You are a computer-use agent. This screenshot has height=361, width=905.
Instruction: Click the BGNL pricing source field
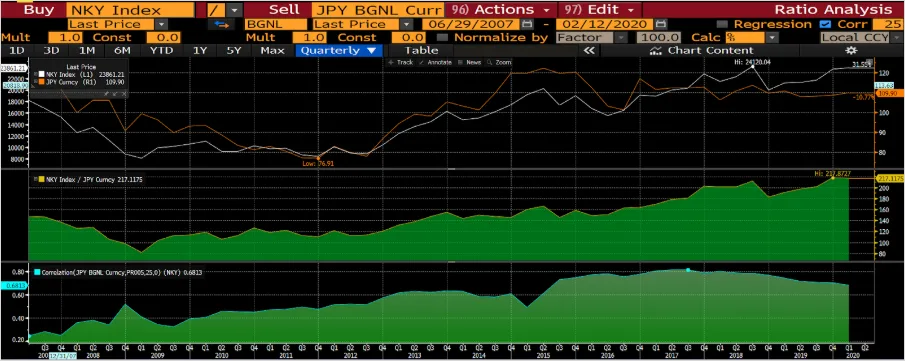coord(276,24)
